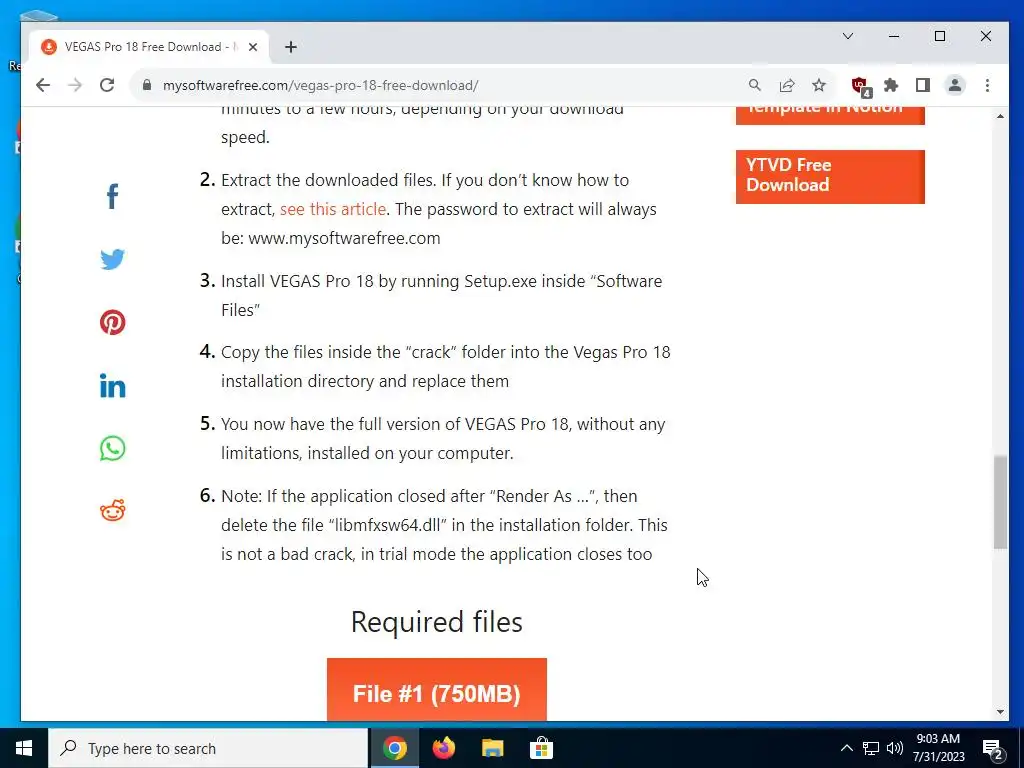1024x768 pixels.
Task: Click the share this page icon
Action: tap(787, 85)
